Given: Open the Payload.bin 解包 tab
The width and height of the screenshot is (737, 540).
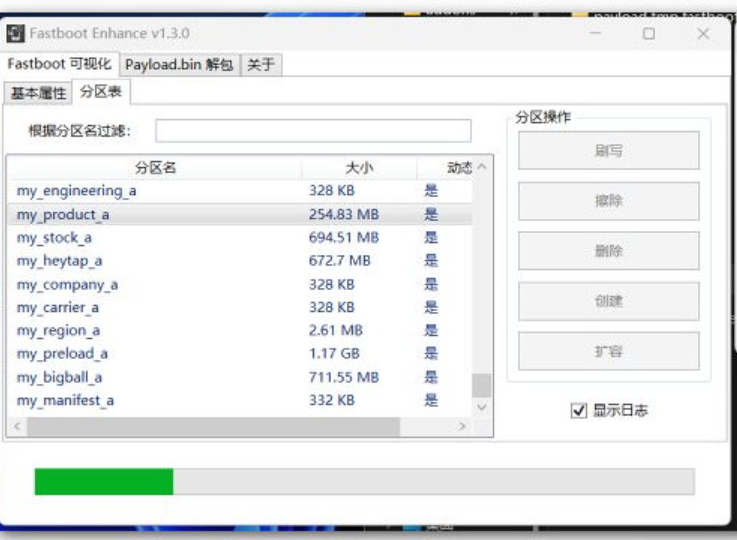Looking at the screenshot, I should pyautogui.click(x=180, y=65).
